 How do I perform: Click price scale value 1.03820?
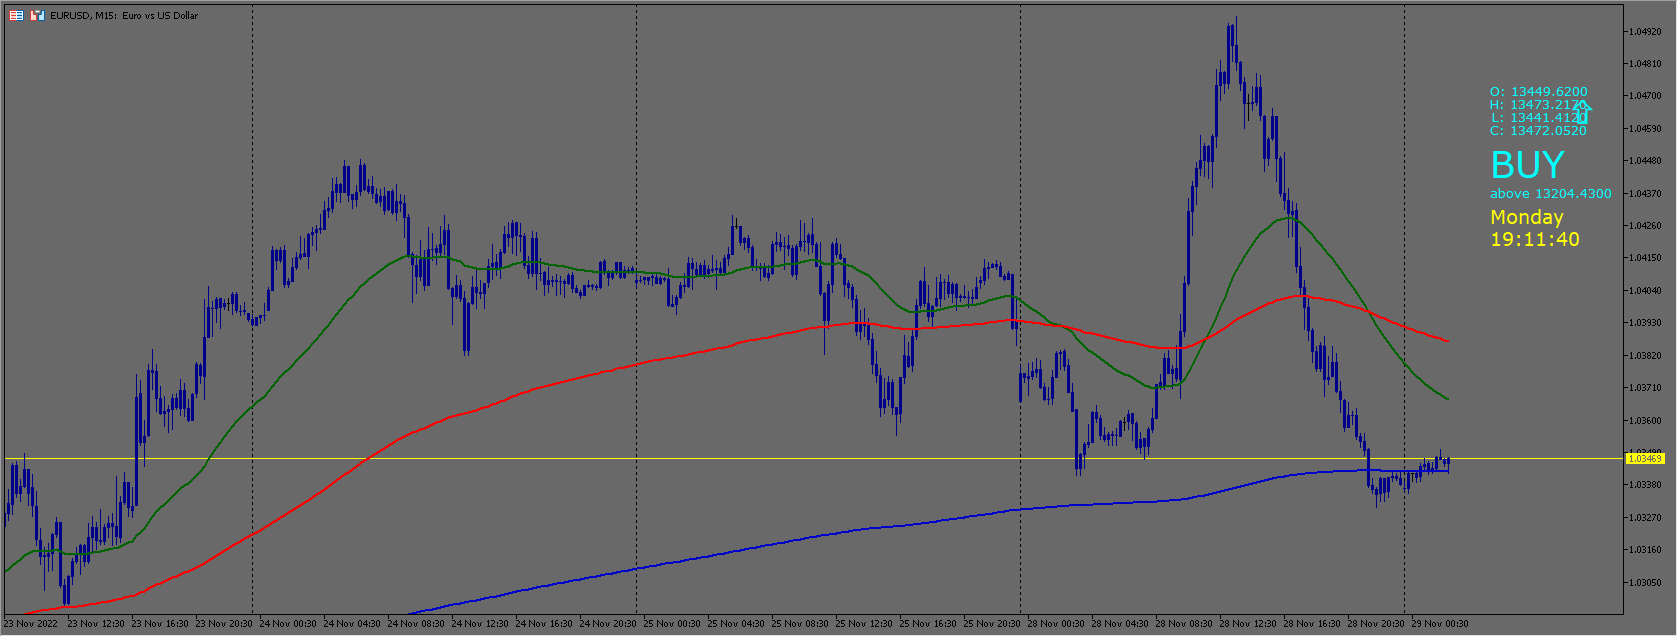(x=1644, y=356)
